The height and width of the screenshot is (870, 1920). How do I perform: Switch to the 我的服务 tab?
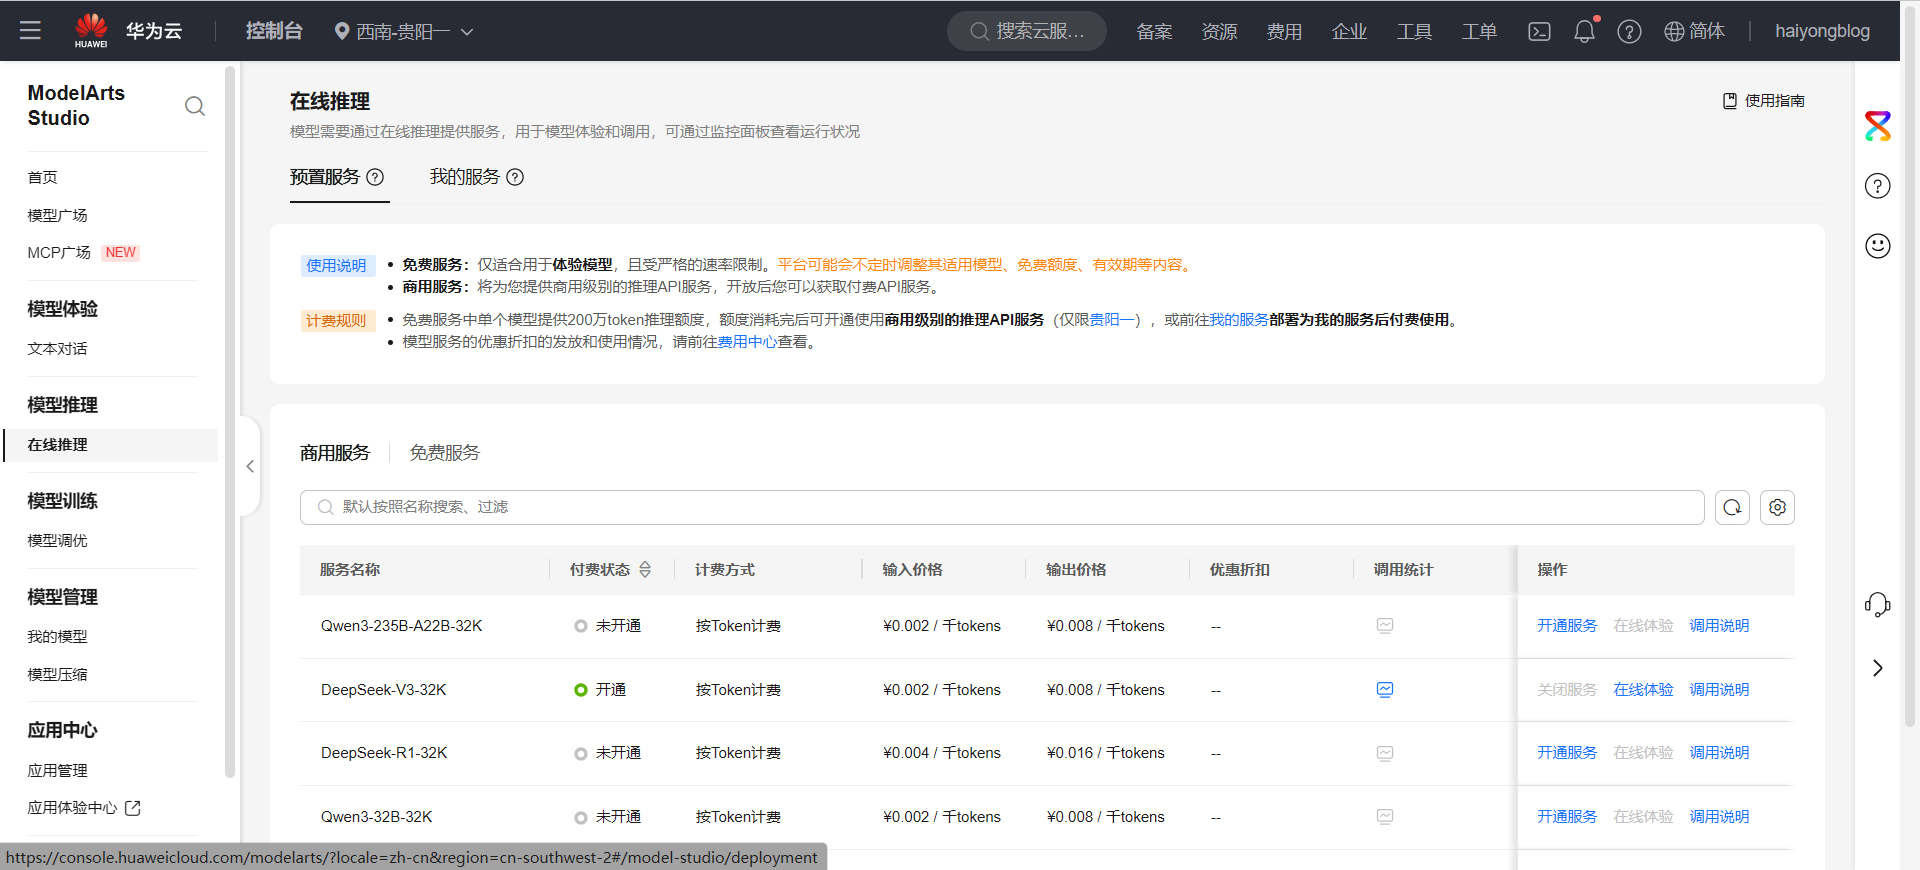[465, 177]
